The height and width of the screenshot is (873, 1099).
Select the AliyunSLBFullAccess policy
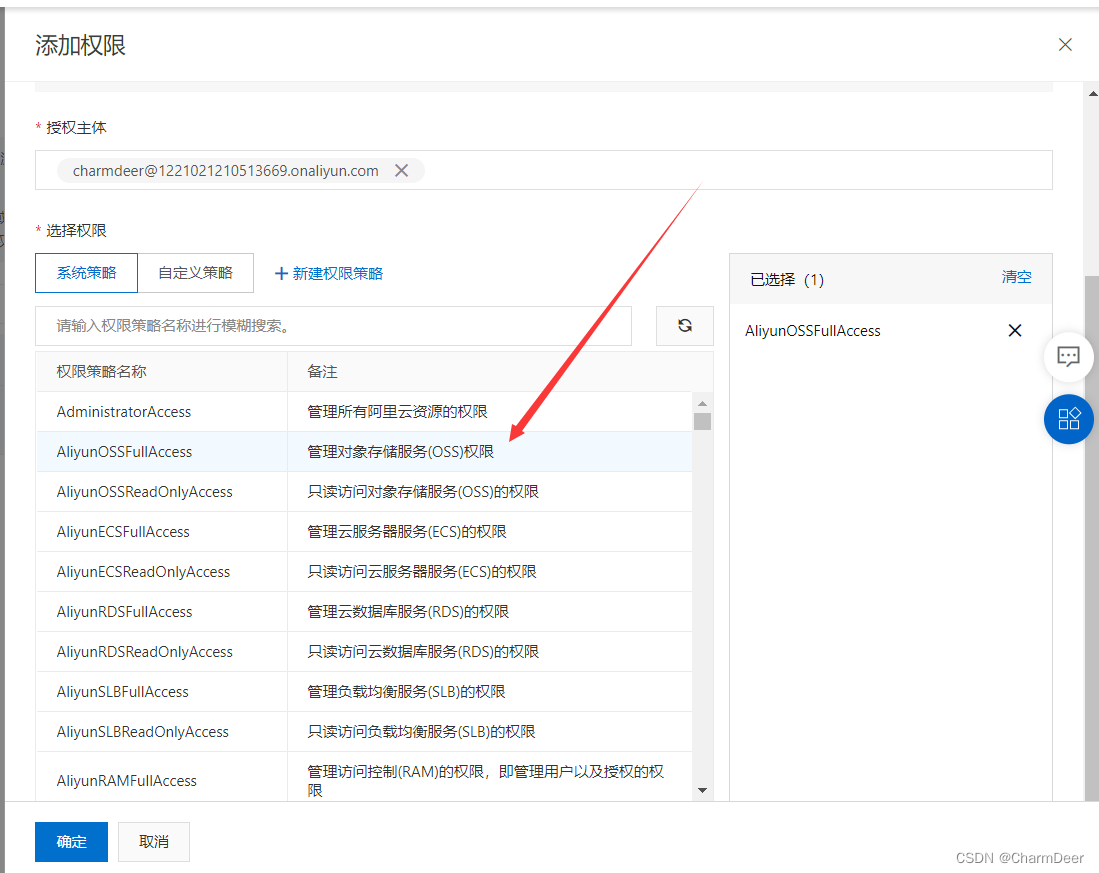[x=364, y=691]
